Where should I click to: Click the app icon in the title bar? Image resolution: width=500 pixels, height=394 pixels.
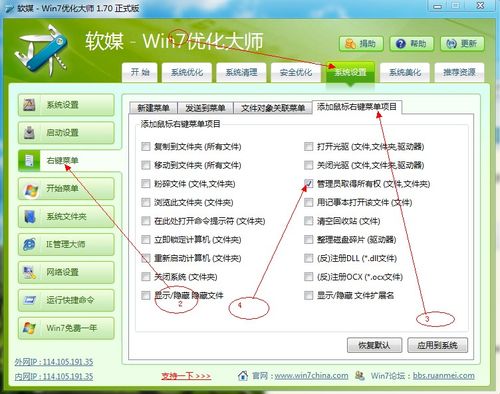point(8,8)
